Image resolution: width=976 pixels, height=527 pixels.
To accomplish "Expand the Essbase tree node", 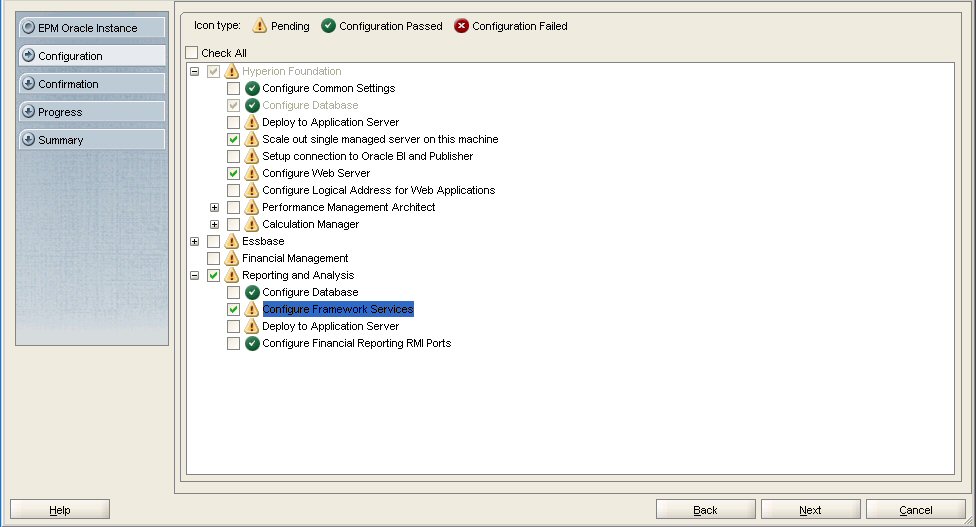I will click(x=194, y=241).
